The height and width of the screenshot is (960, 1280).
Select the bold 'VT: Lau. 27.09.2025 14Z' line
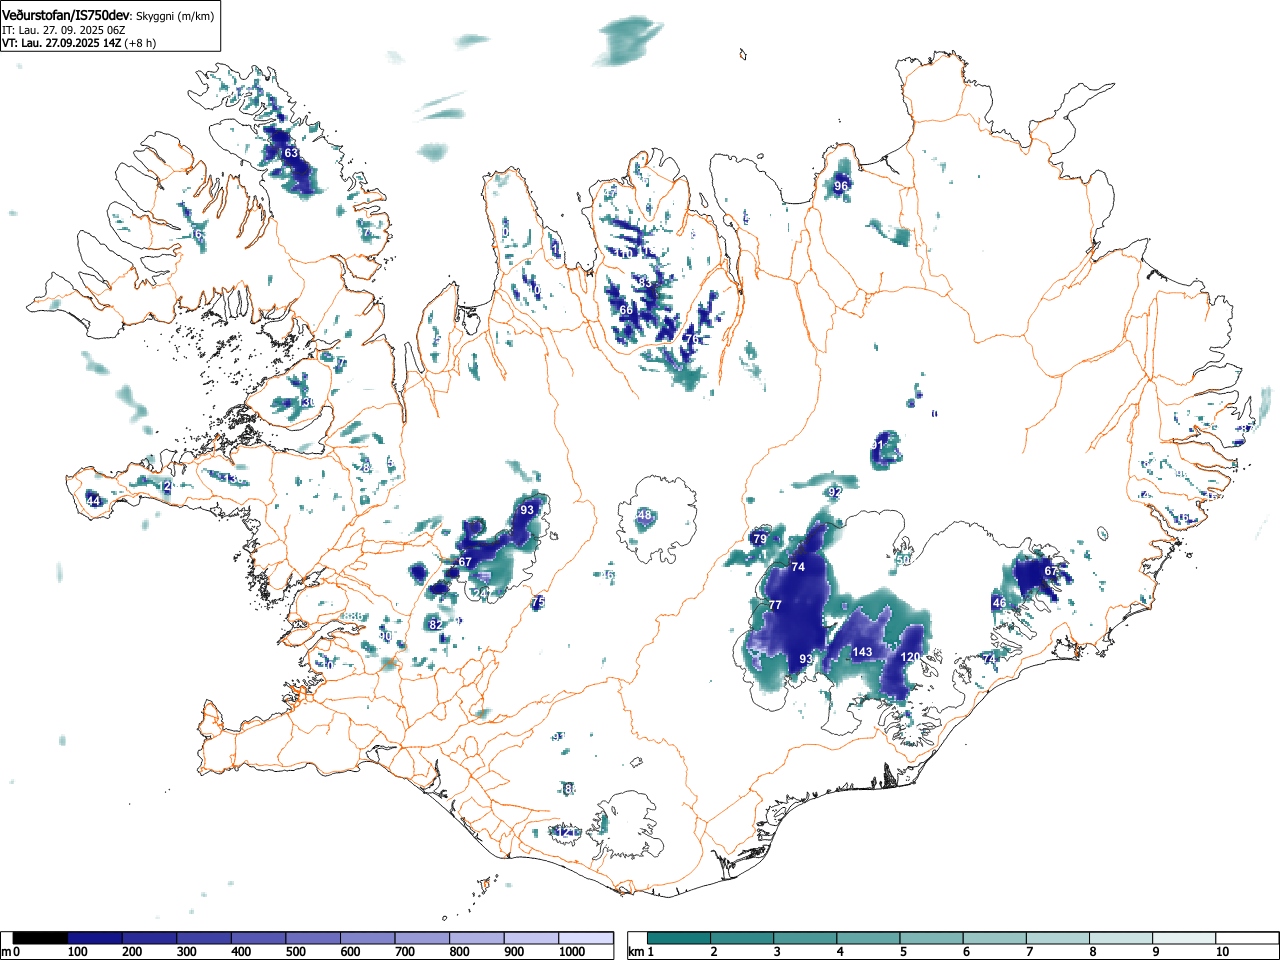[x=62, y=43]
